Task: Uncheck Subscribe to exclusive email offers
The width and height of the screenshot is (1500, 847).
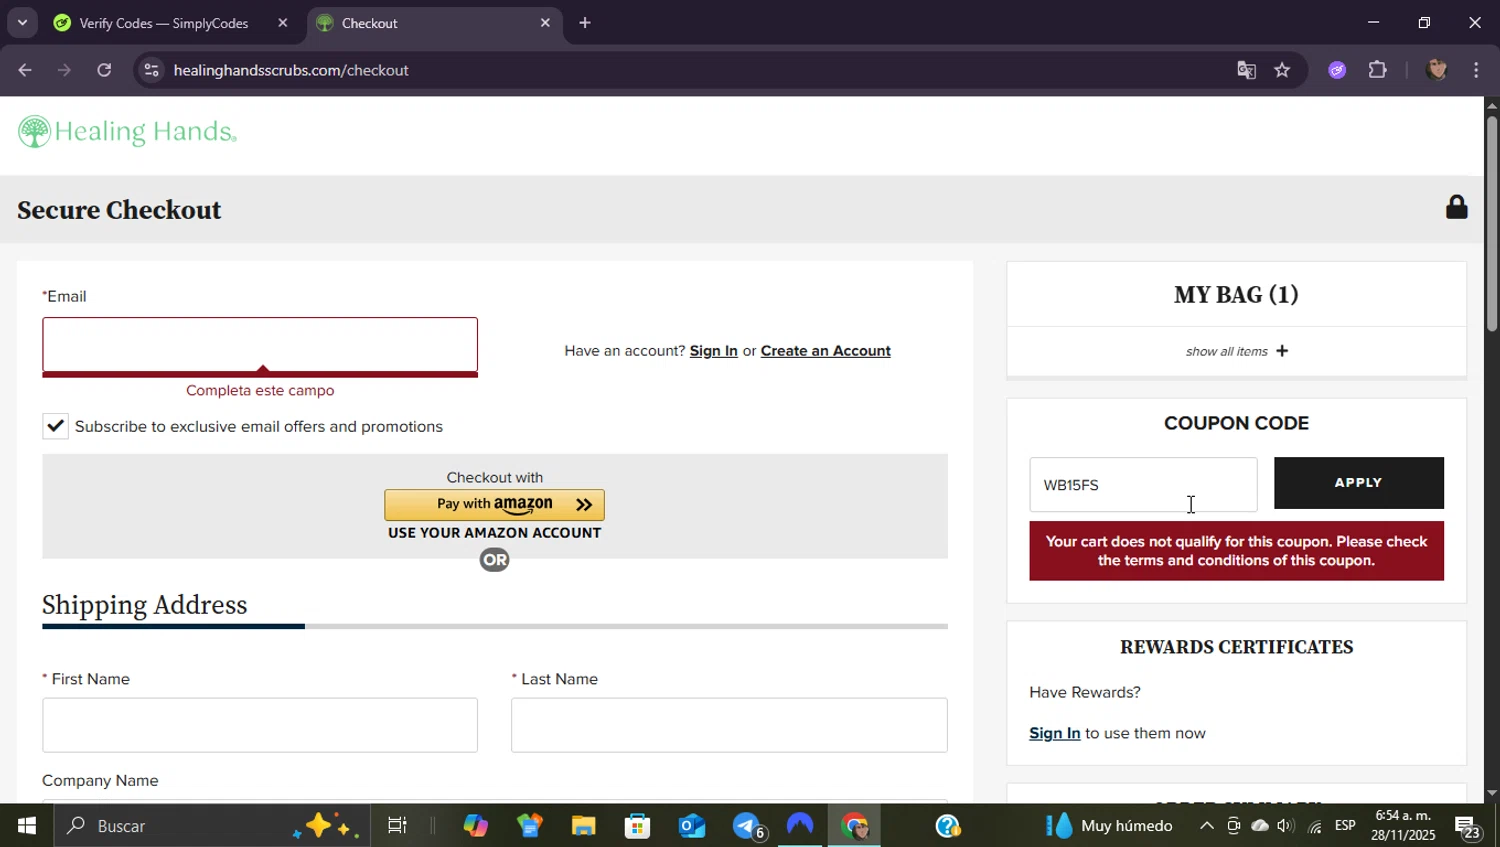Action: click(x=55, y=427)
